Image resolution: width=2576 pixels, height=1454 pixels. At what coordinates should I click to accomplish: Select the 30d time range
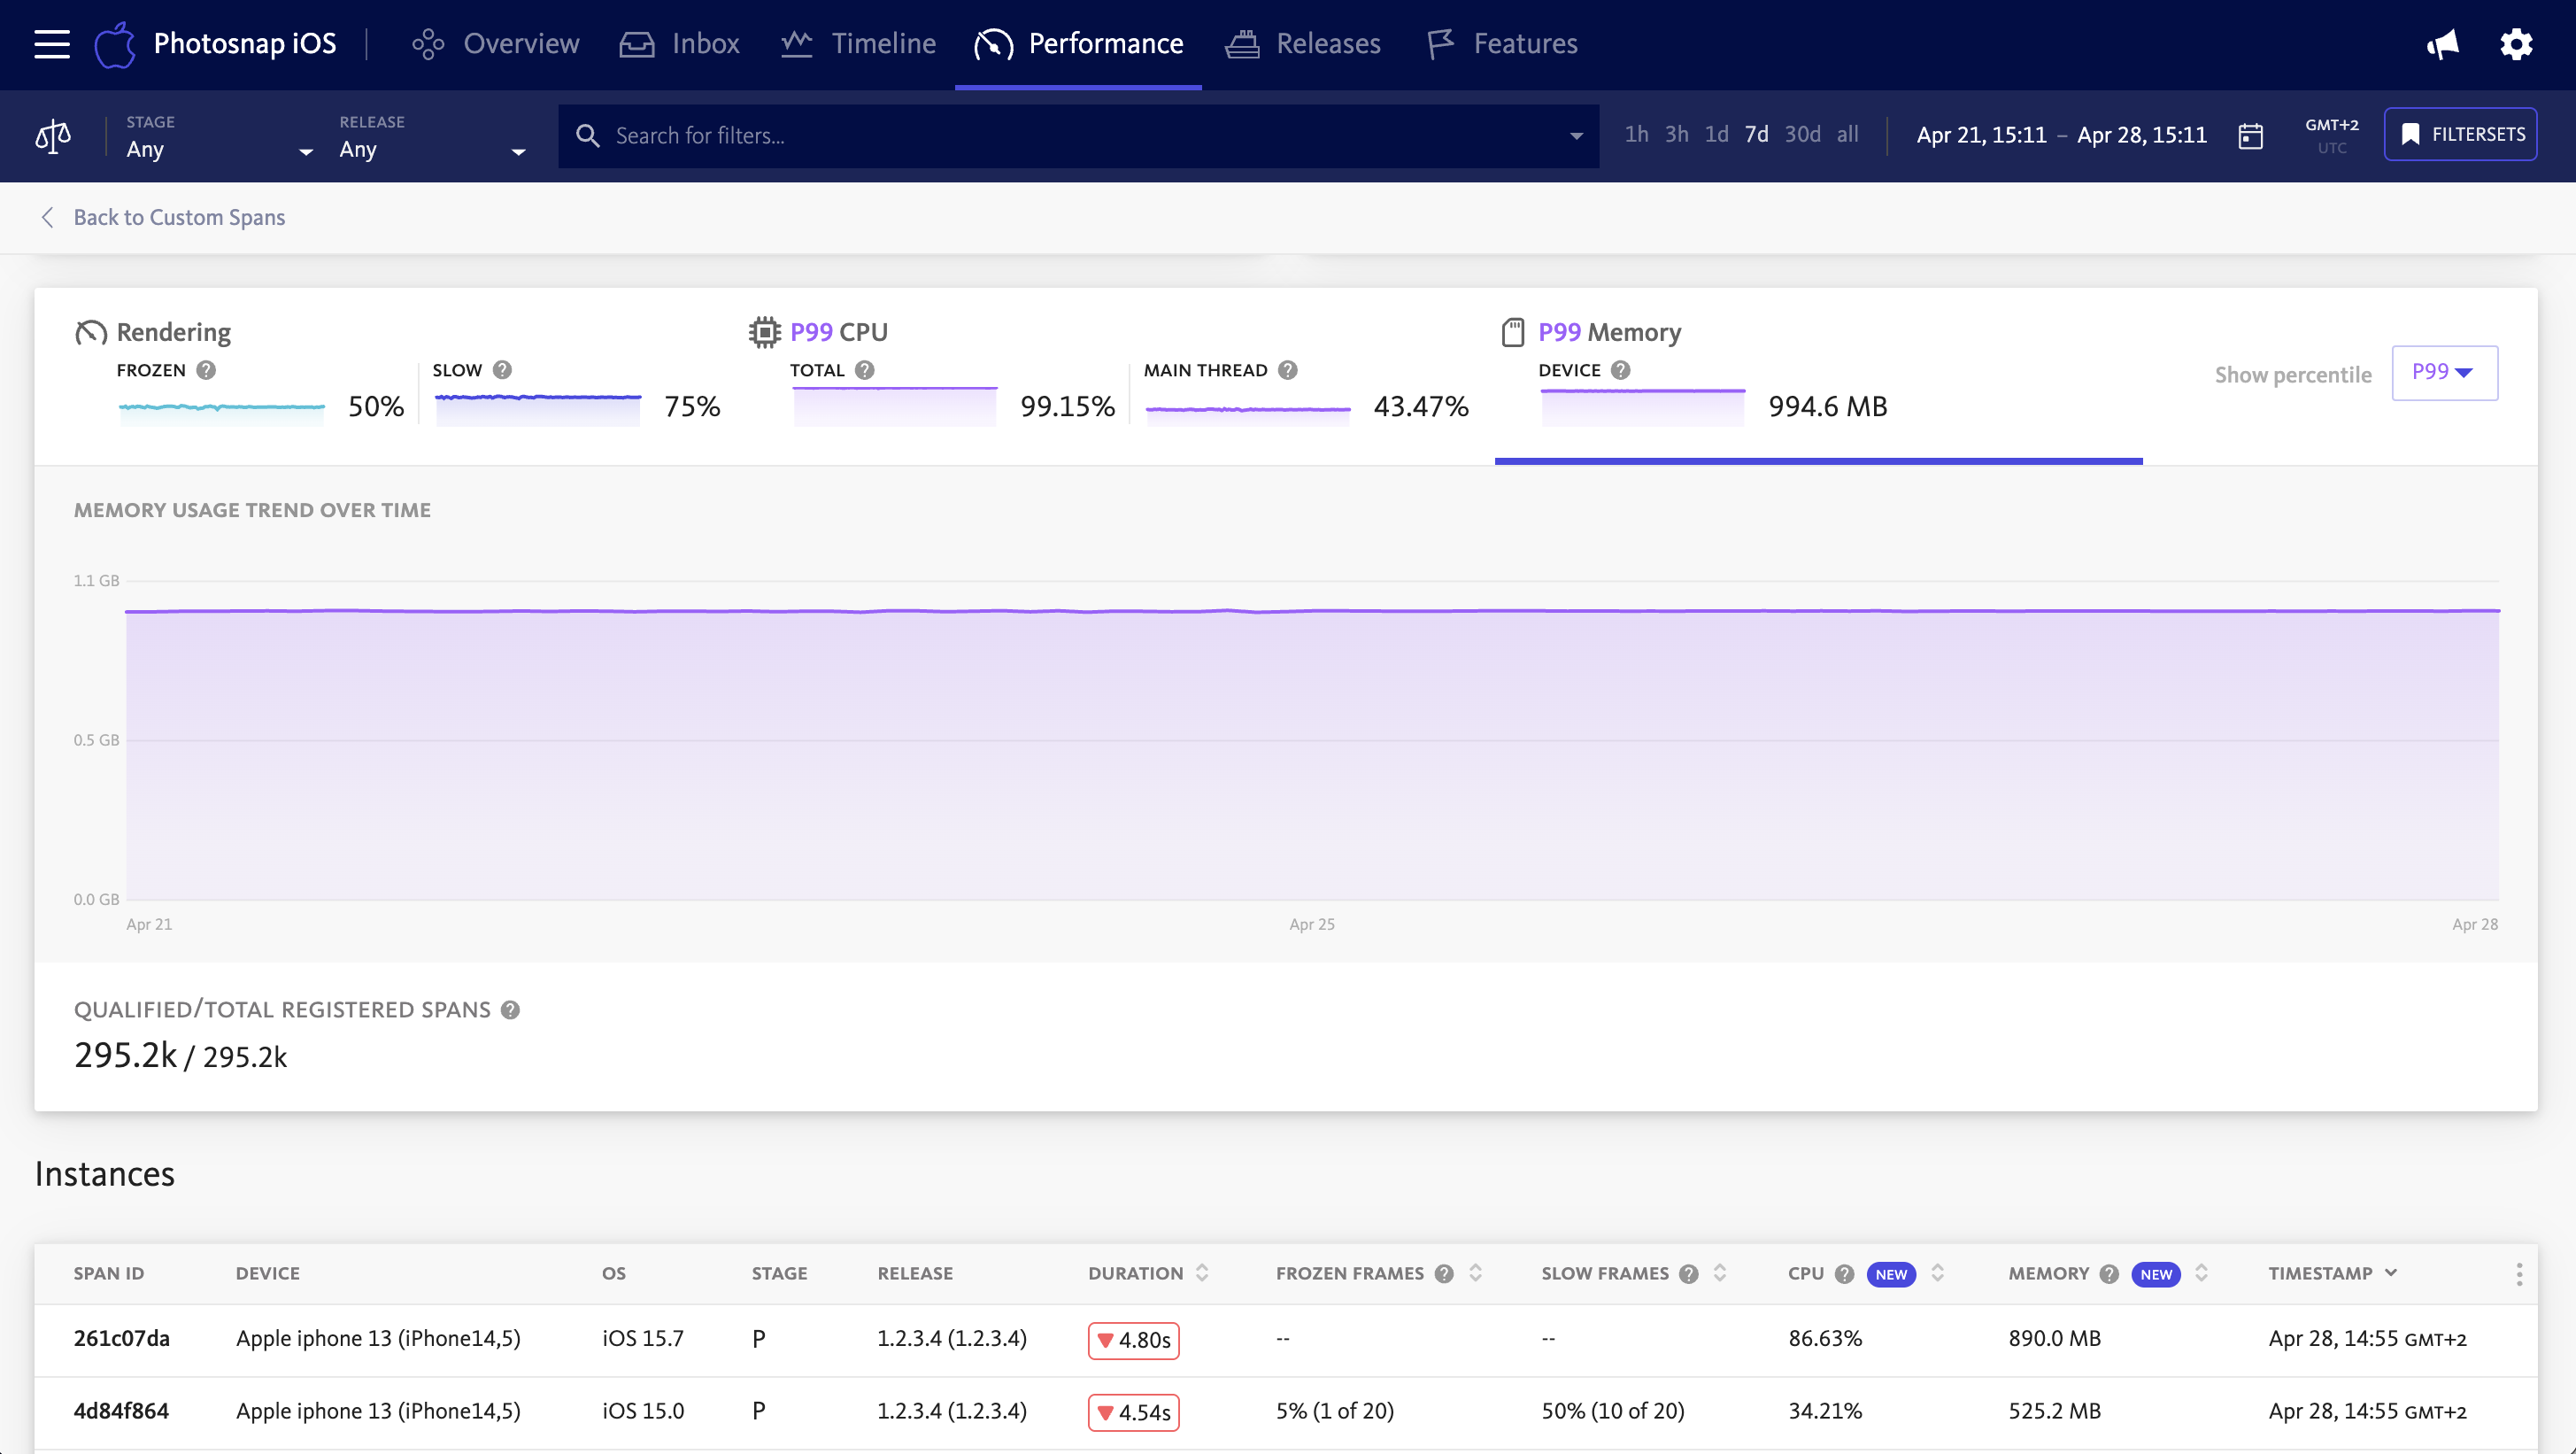click(x=1802, y=134)
